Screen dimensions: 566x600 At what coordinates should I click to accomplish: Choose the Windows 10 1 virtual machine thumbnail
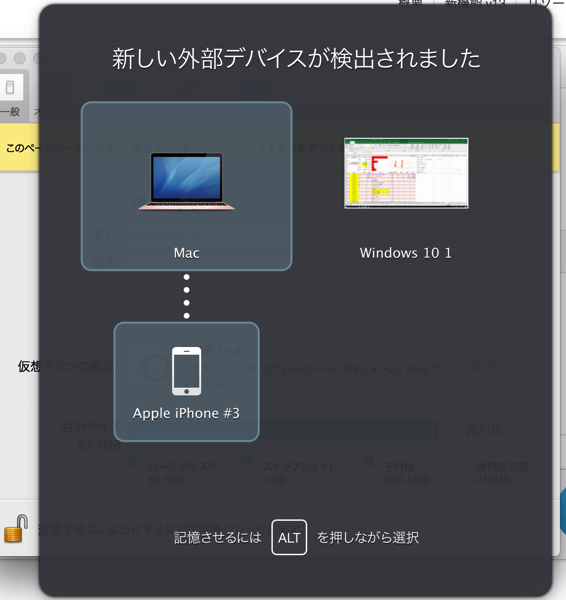[406, 173]
